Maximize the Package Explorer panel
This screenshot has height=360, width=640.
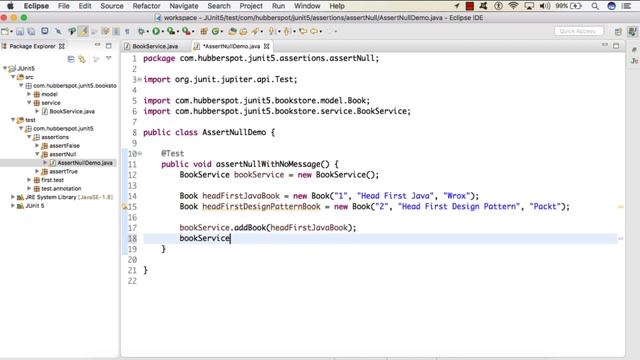pyautogui.click(x=109, y=46)
